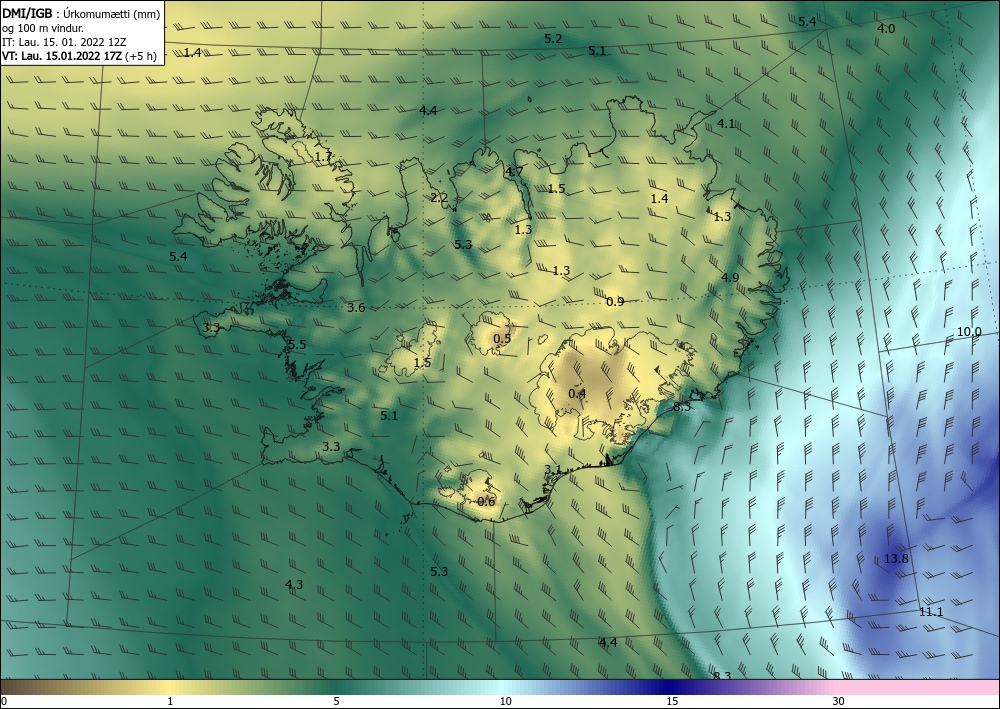Click the 4.7 value on north coast

point(514,172)
